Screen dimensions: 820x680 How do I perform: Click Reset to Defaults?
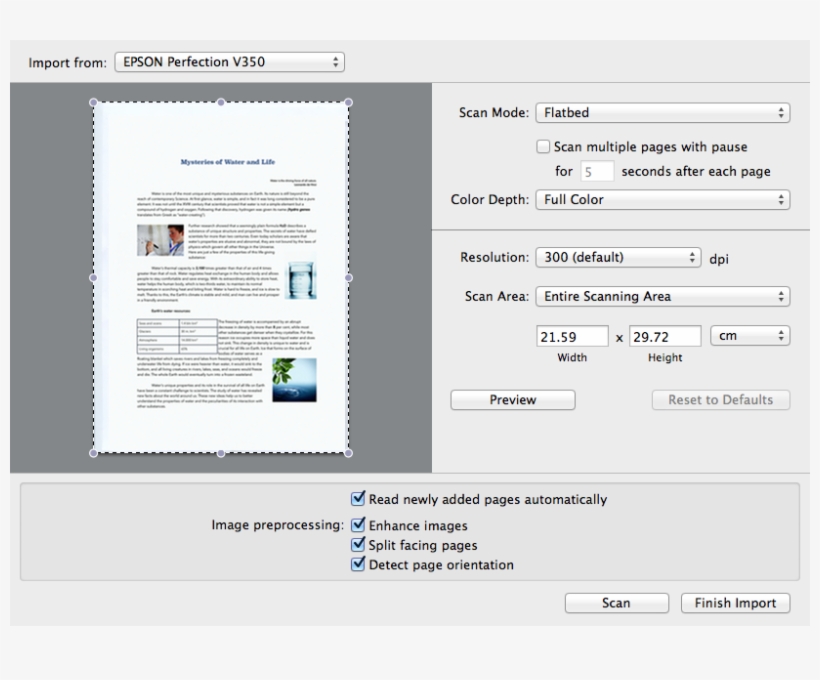720,399
